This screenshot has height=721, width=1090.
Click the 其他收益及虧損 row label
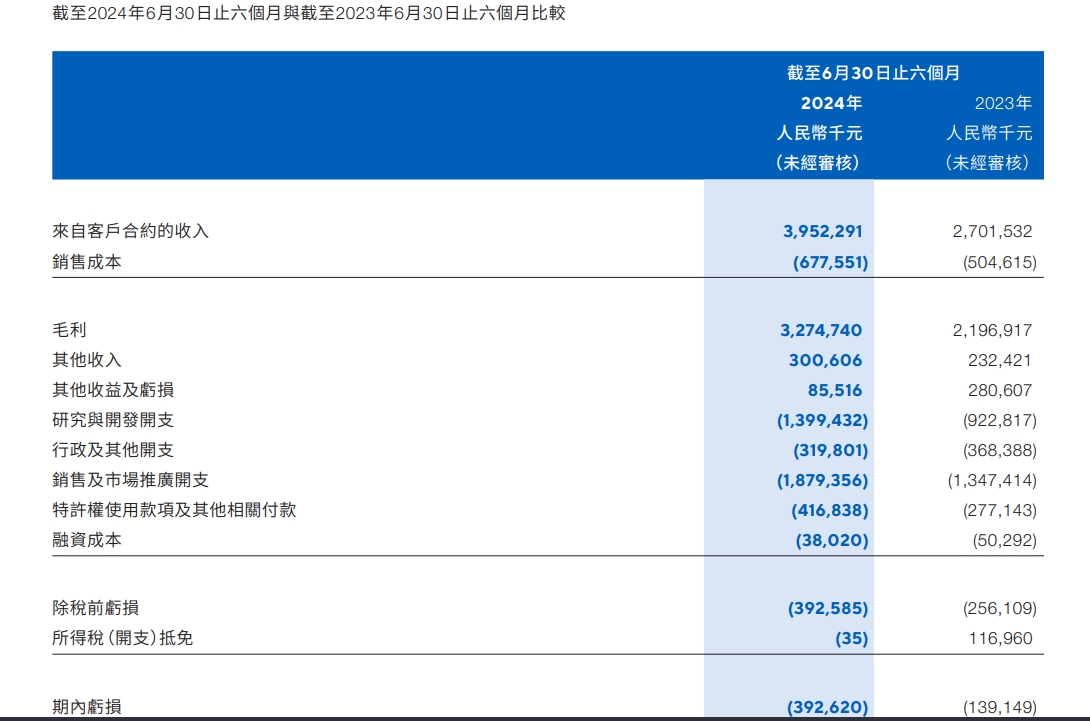(x=105, y=390)
